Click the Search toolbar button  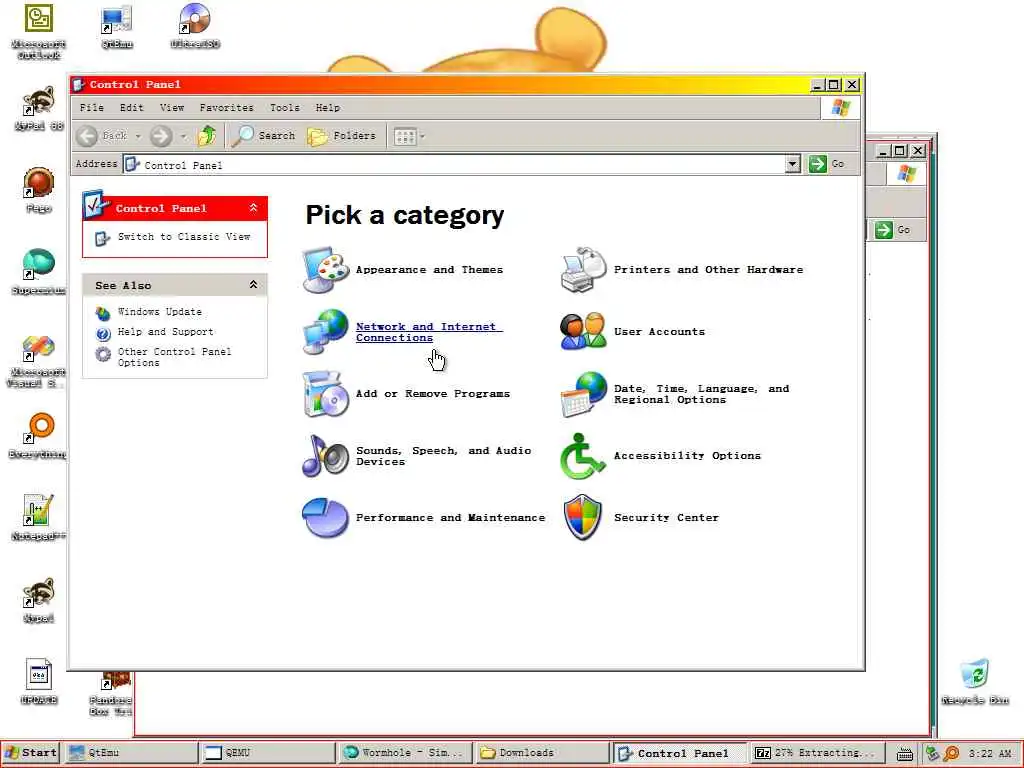tap(264, 136)
